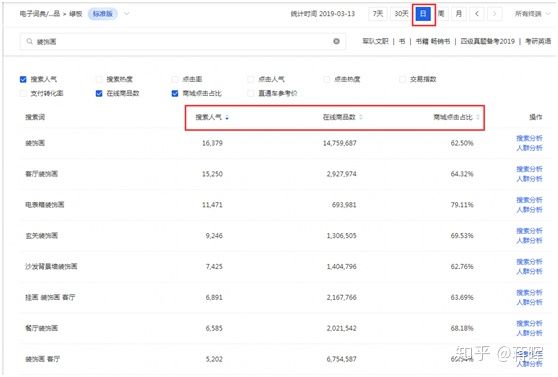Sort by 在线商品数 using its column sort arrow

[x=361, y=117]
